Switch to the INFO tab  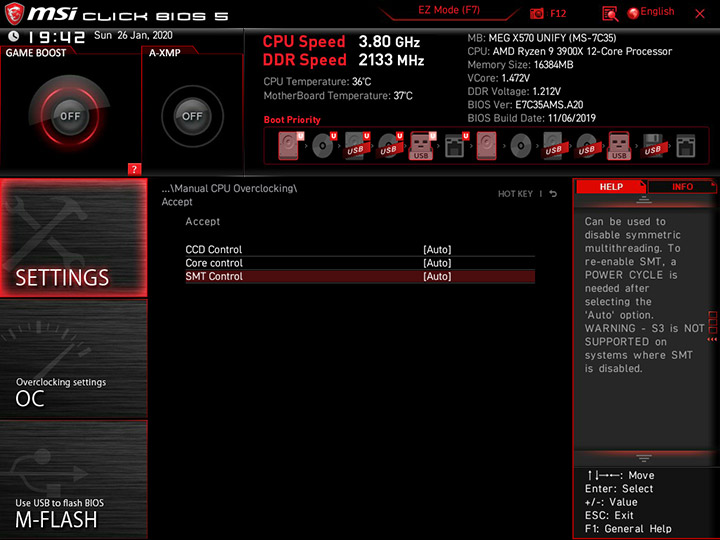(x=682, y=187)
